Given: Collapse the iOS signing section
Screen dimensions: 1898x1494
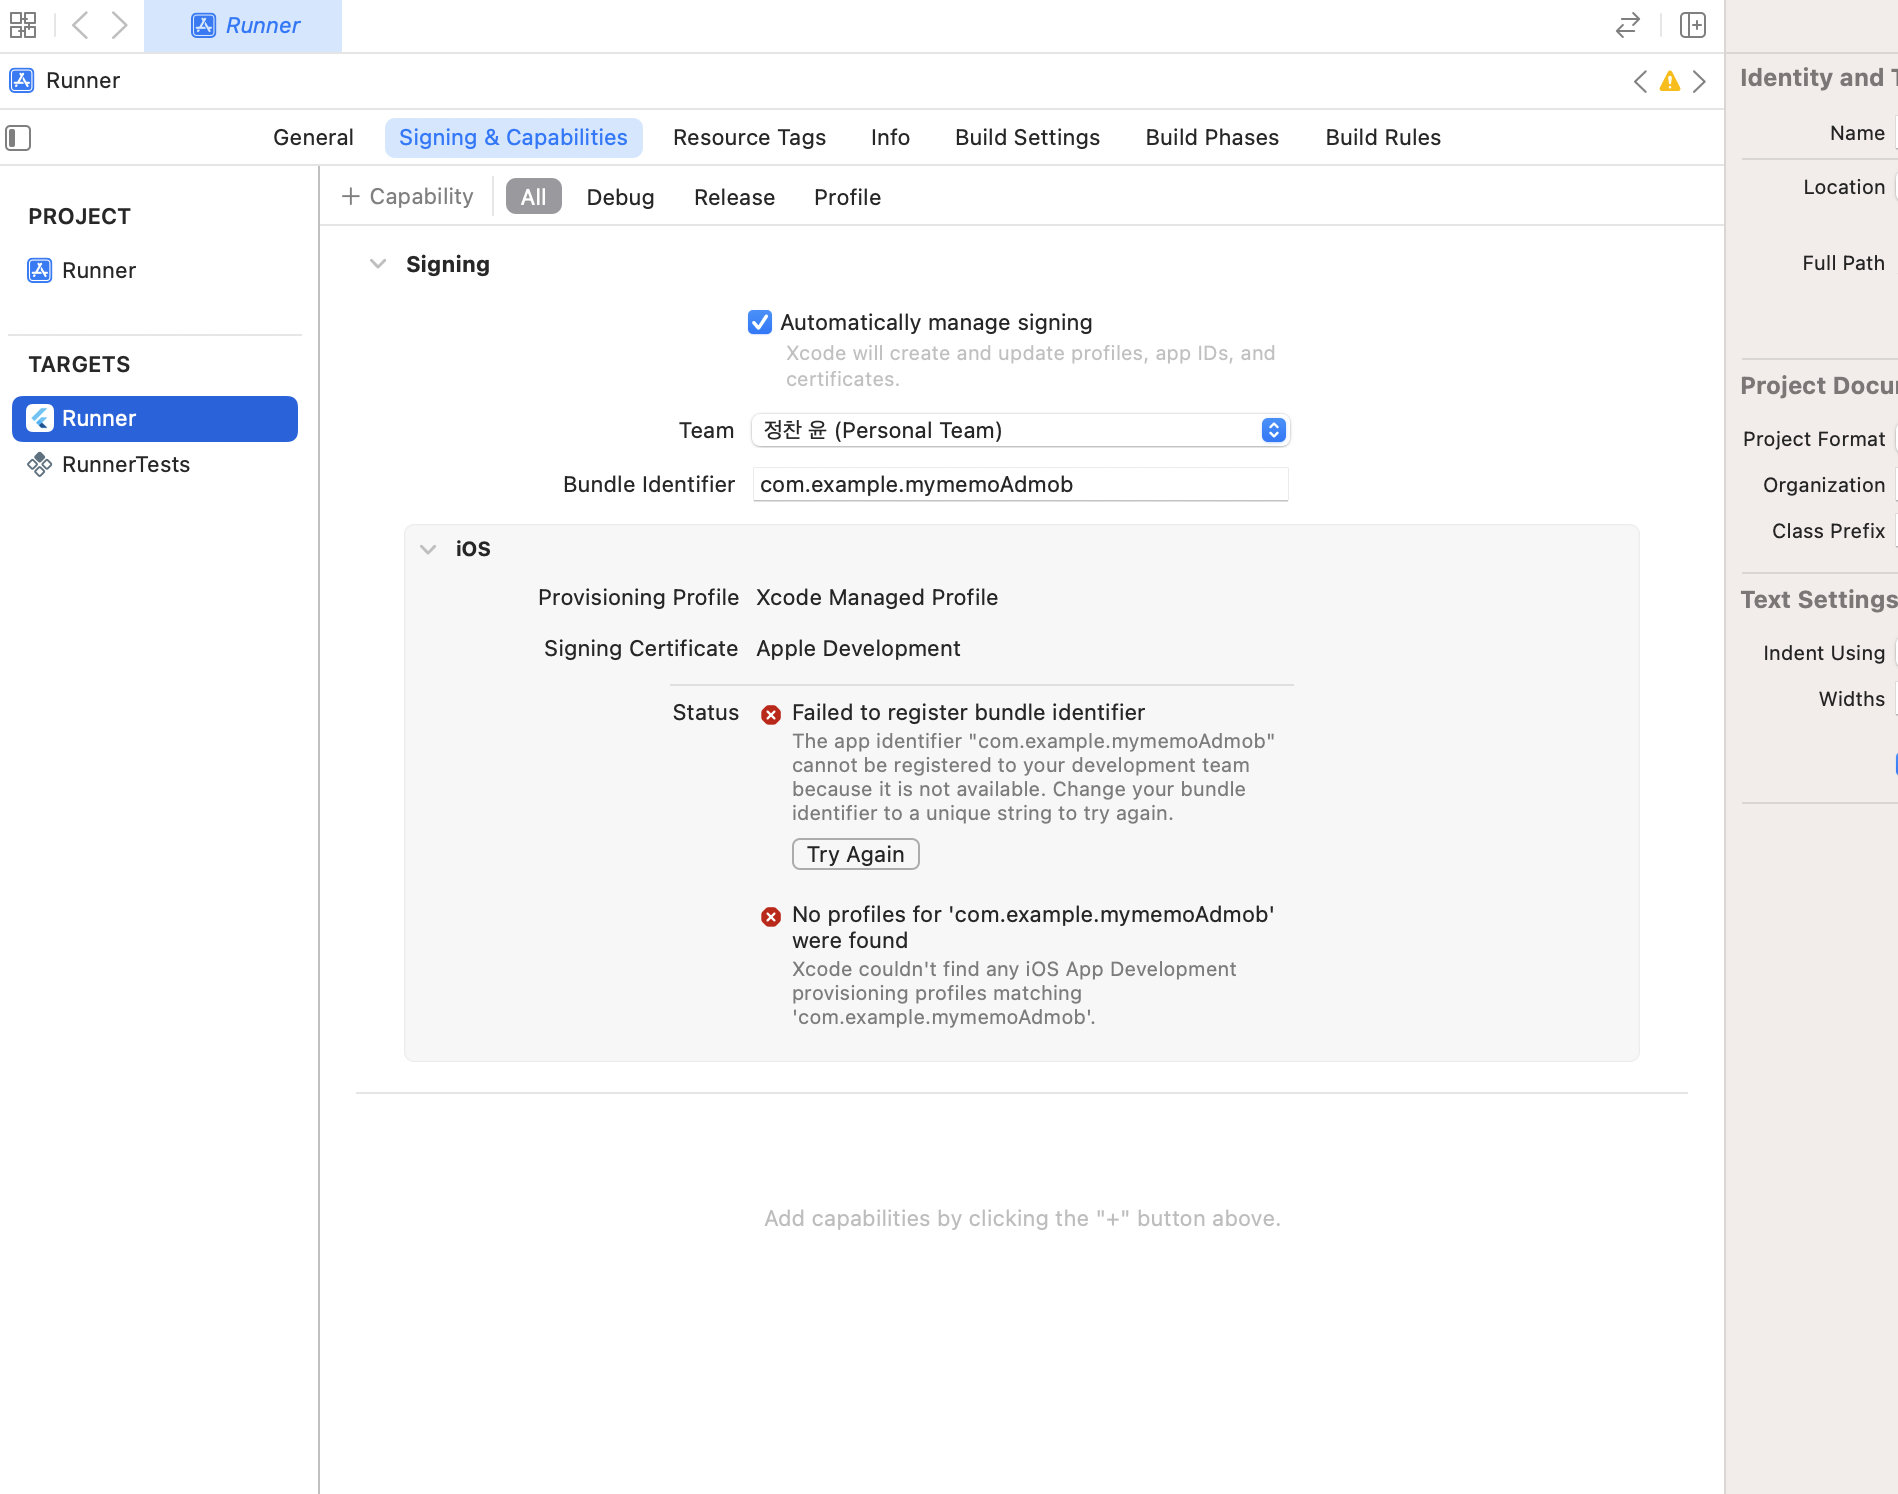Looking at the screenshot, I should [428, 549].
